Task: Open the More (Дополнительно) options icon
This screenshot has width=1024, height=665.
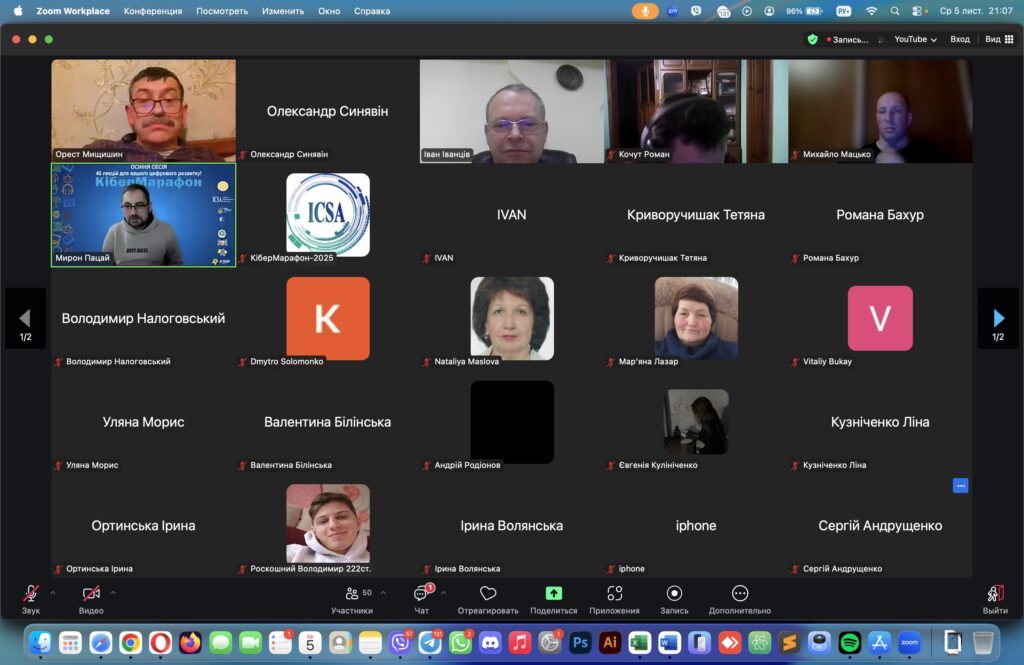Action: (x=740, y=594)
